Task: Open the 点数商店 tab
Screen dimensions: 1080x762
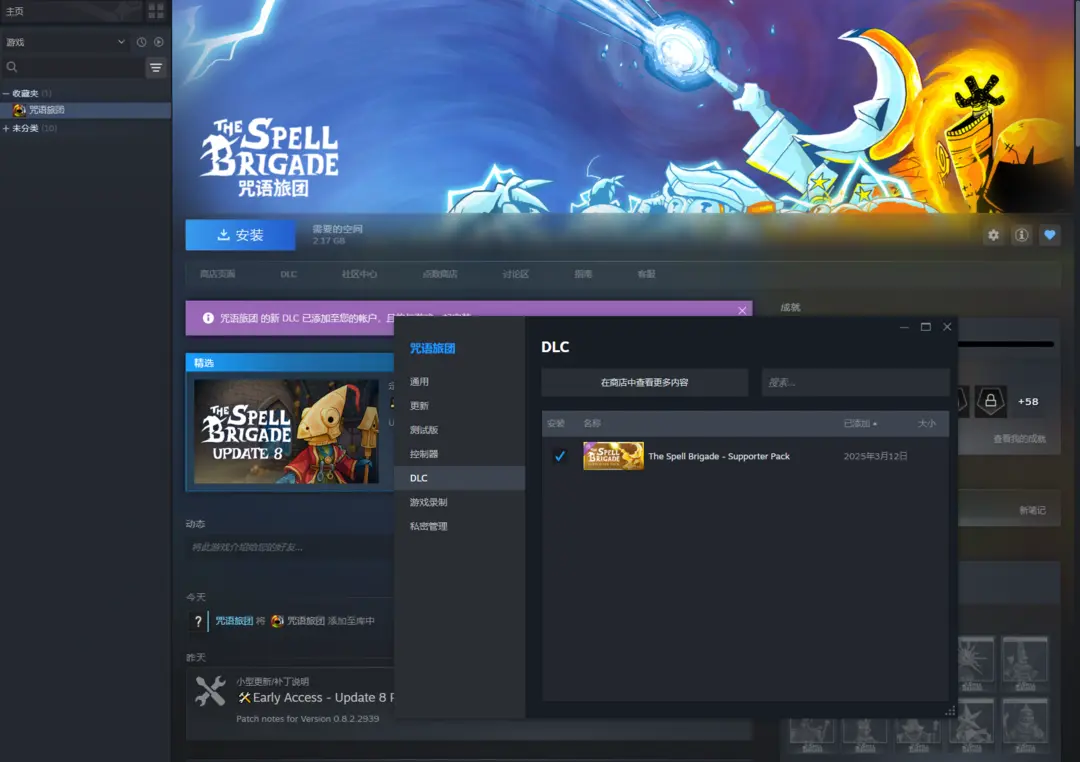Action: pyautogui.click(x=440, y=274)
